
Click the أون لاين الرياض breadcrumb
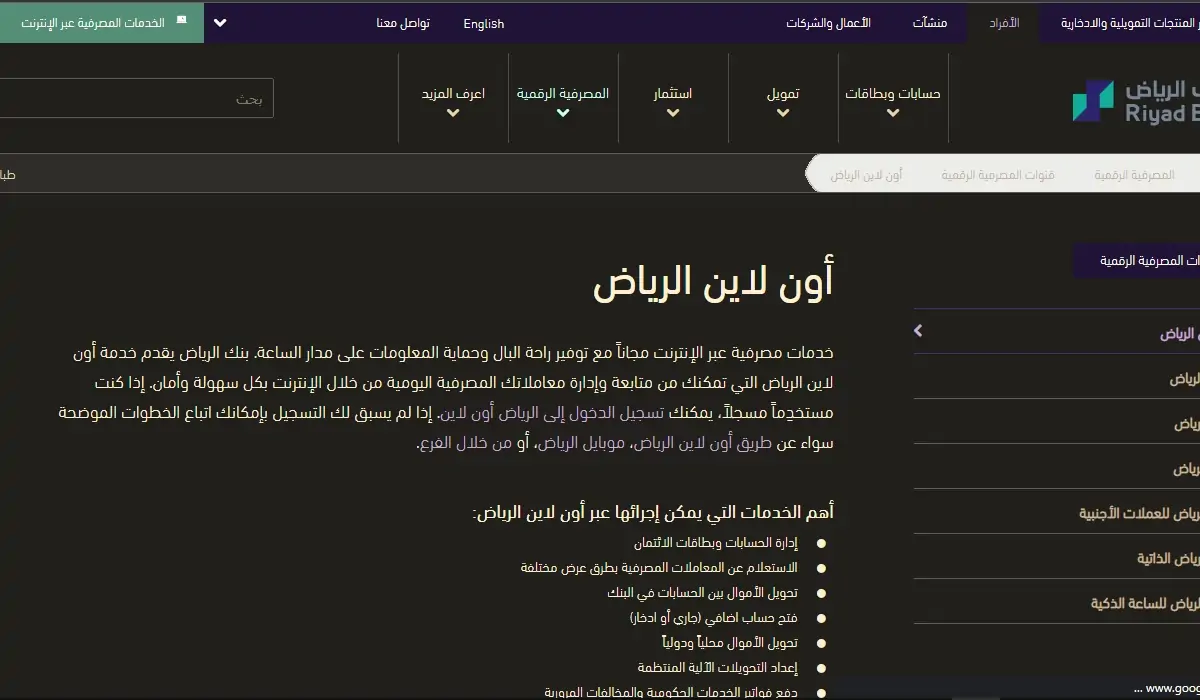(x=866, y=175)
